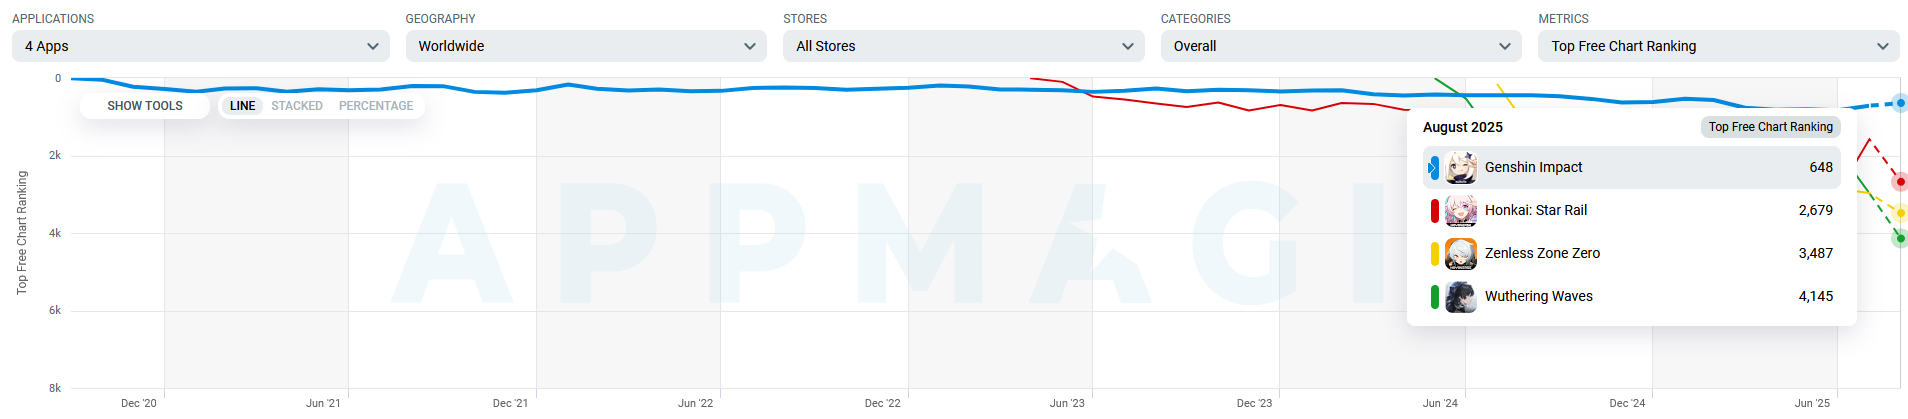
Task: Open the Categories dropdown set to Overall
Action: point(1340,46)
